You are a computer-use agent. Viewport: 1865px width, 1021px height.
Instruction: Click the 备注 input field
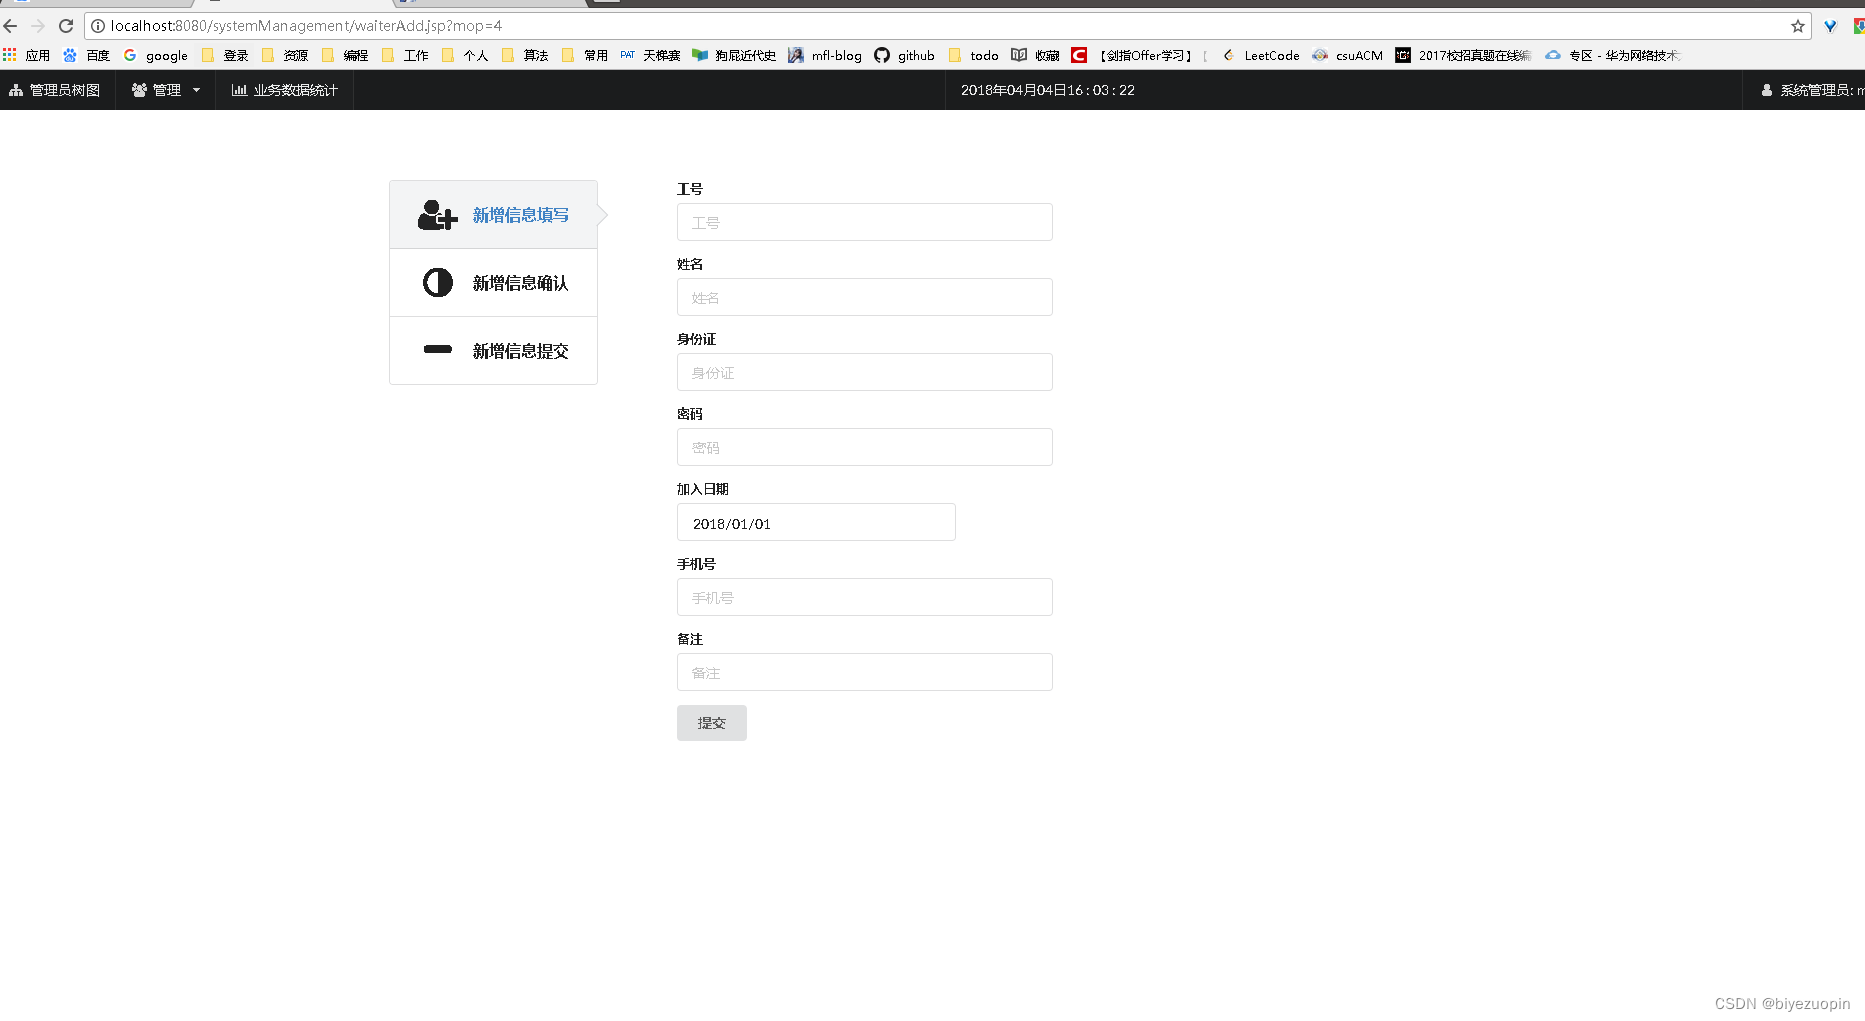tap(865, 672)
